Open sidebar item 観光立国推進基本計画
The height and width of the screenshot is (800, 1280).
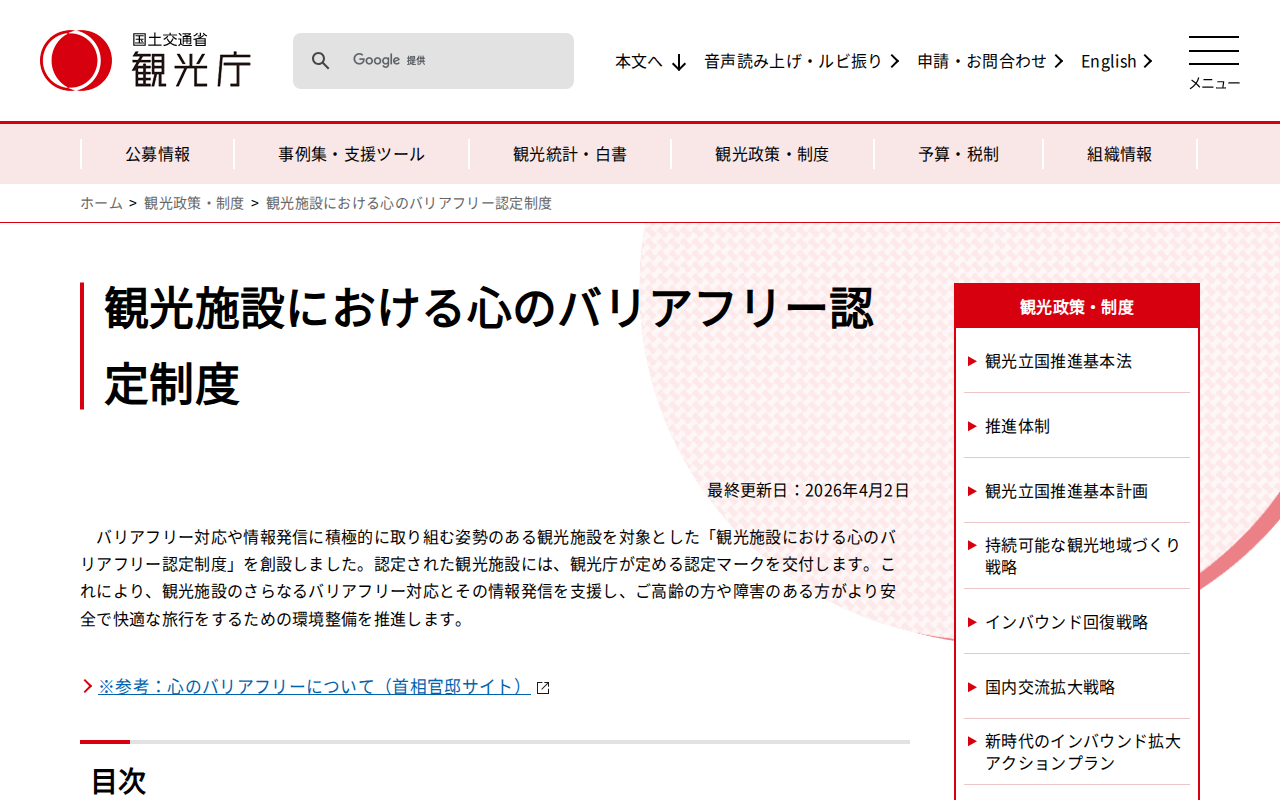(x=1066, y=491)
